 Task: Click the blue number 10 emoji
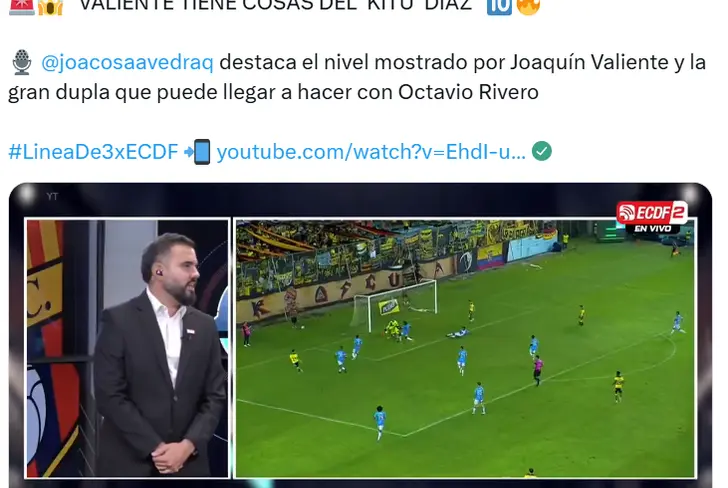point(499,7)
